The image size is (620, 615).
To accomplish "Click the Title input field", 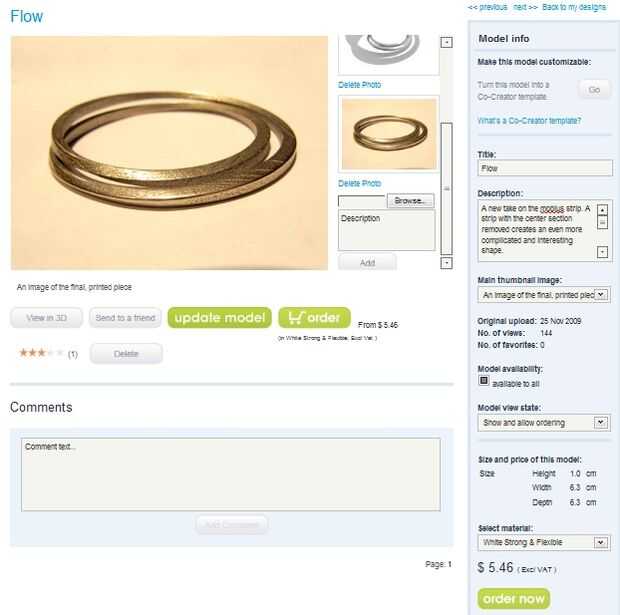I will click(x=545, y=168).
